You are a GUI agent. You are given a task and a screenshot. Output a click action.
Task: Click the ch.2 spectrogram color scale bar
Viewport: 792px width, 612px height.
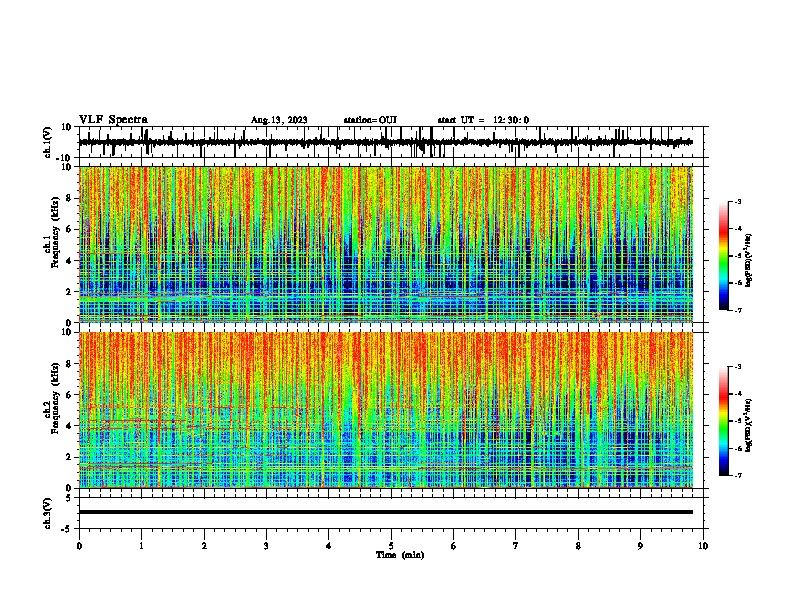pos(724,421)
